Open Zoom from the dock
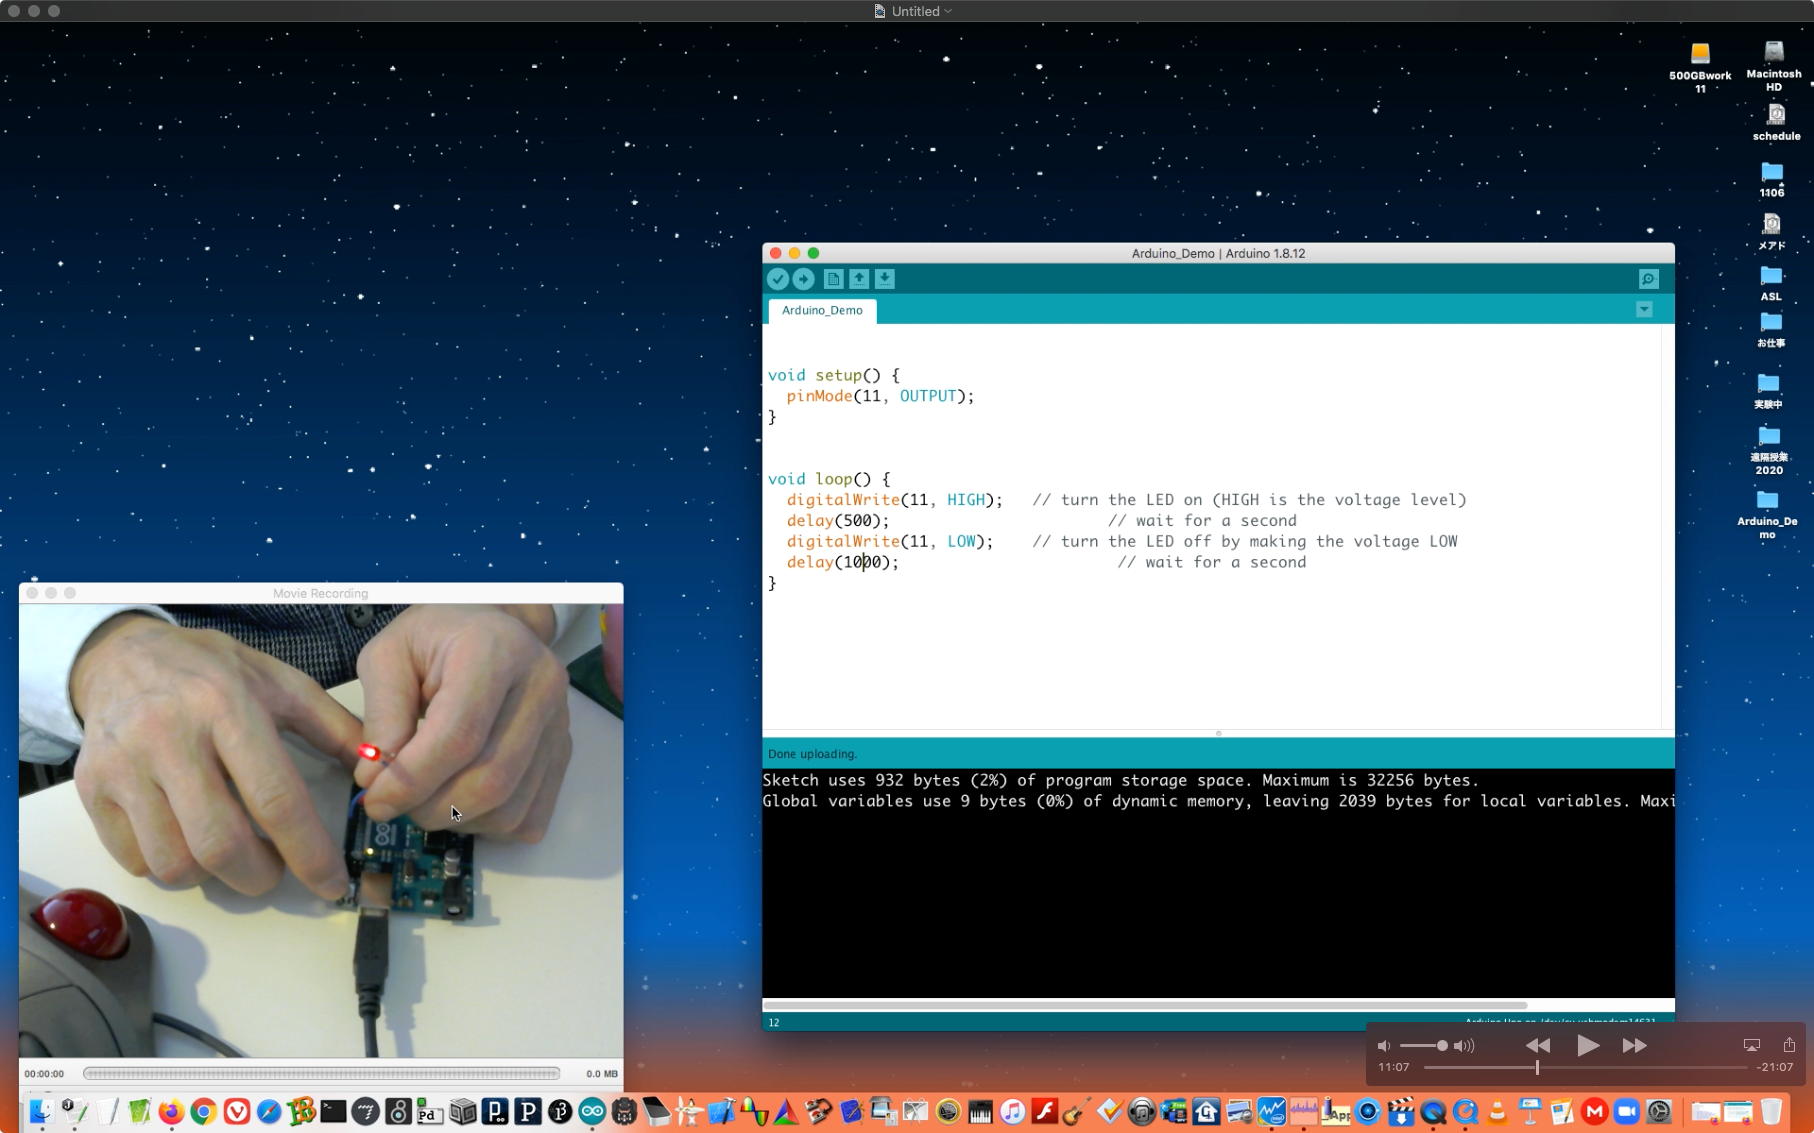The width and height of the screenshot is (1814, 1133). [x=1627, y=1111]
